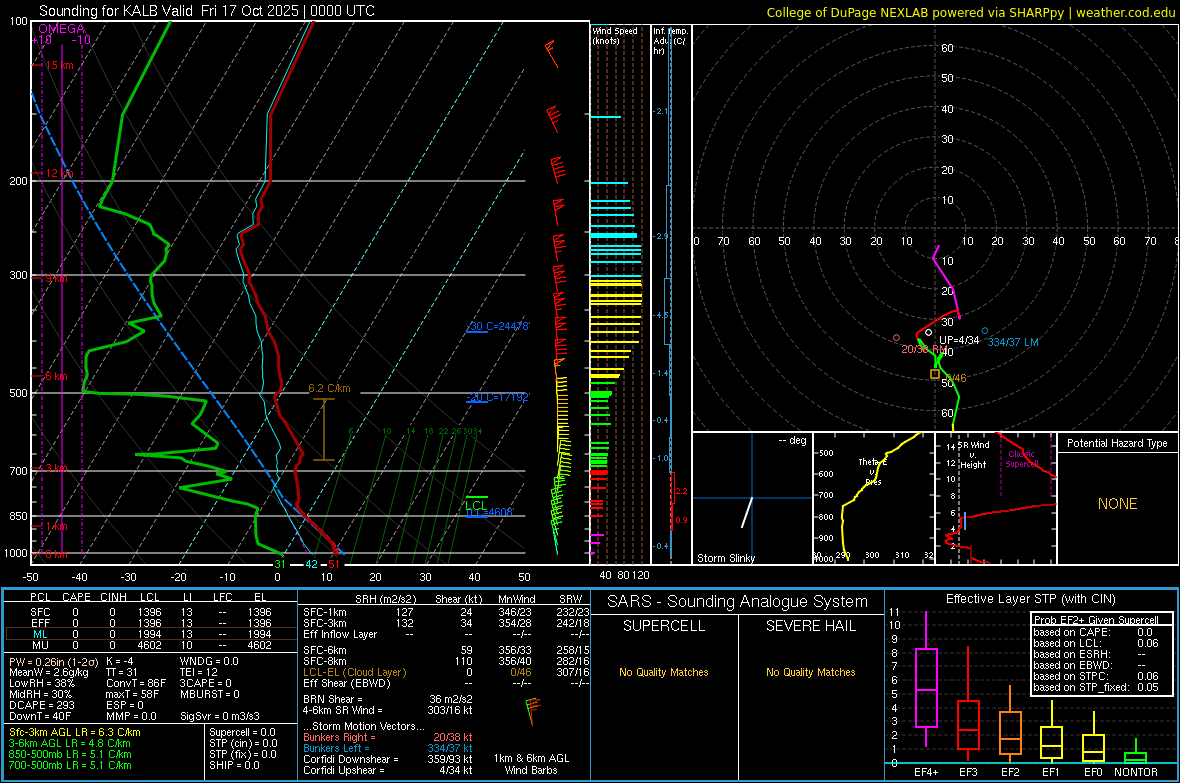The height and width of the screenshot is (783, 1180).
Task: Click the '334/37 LM' hodograph label
Action: coord(1013,343)
